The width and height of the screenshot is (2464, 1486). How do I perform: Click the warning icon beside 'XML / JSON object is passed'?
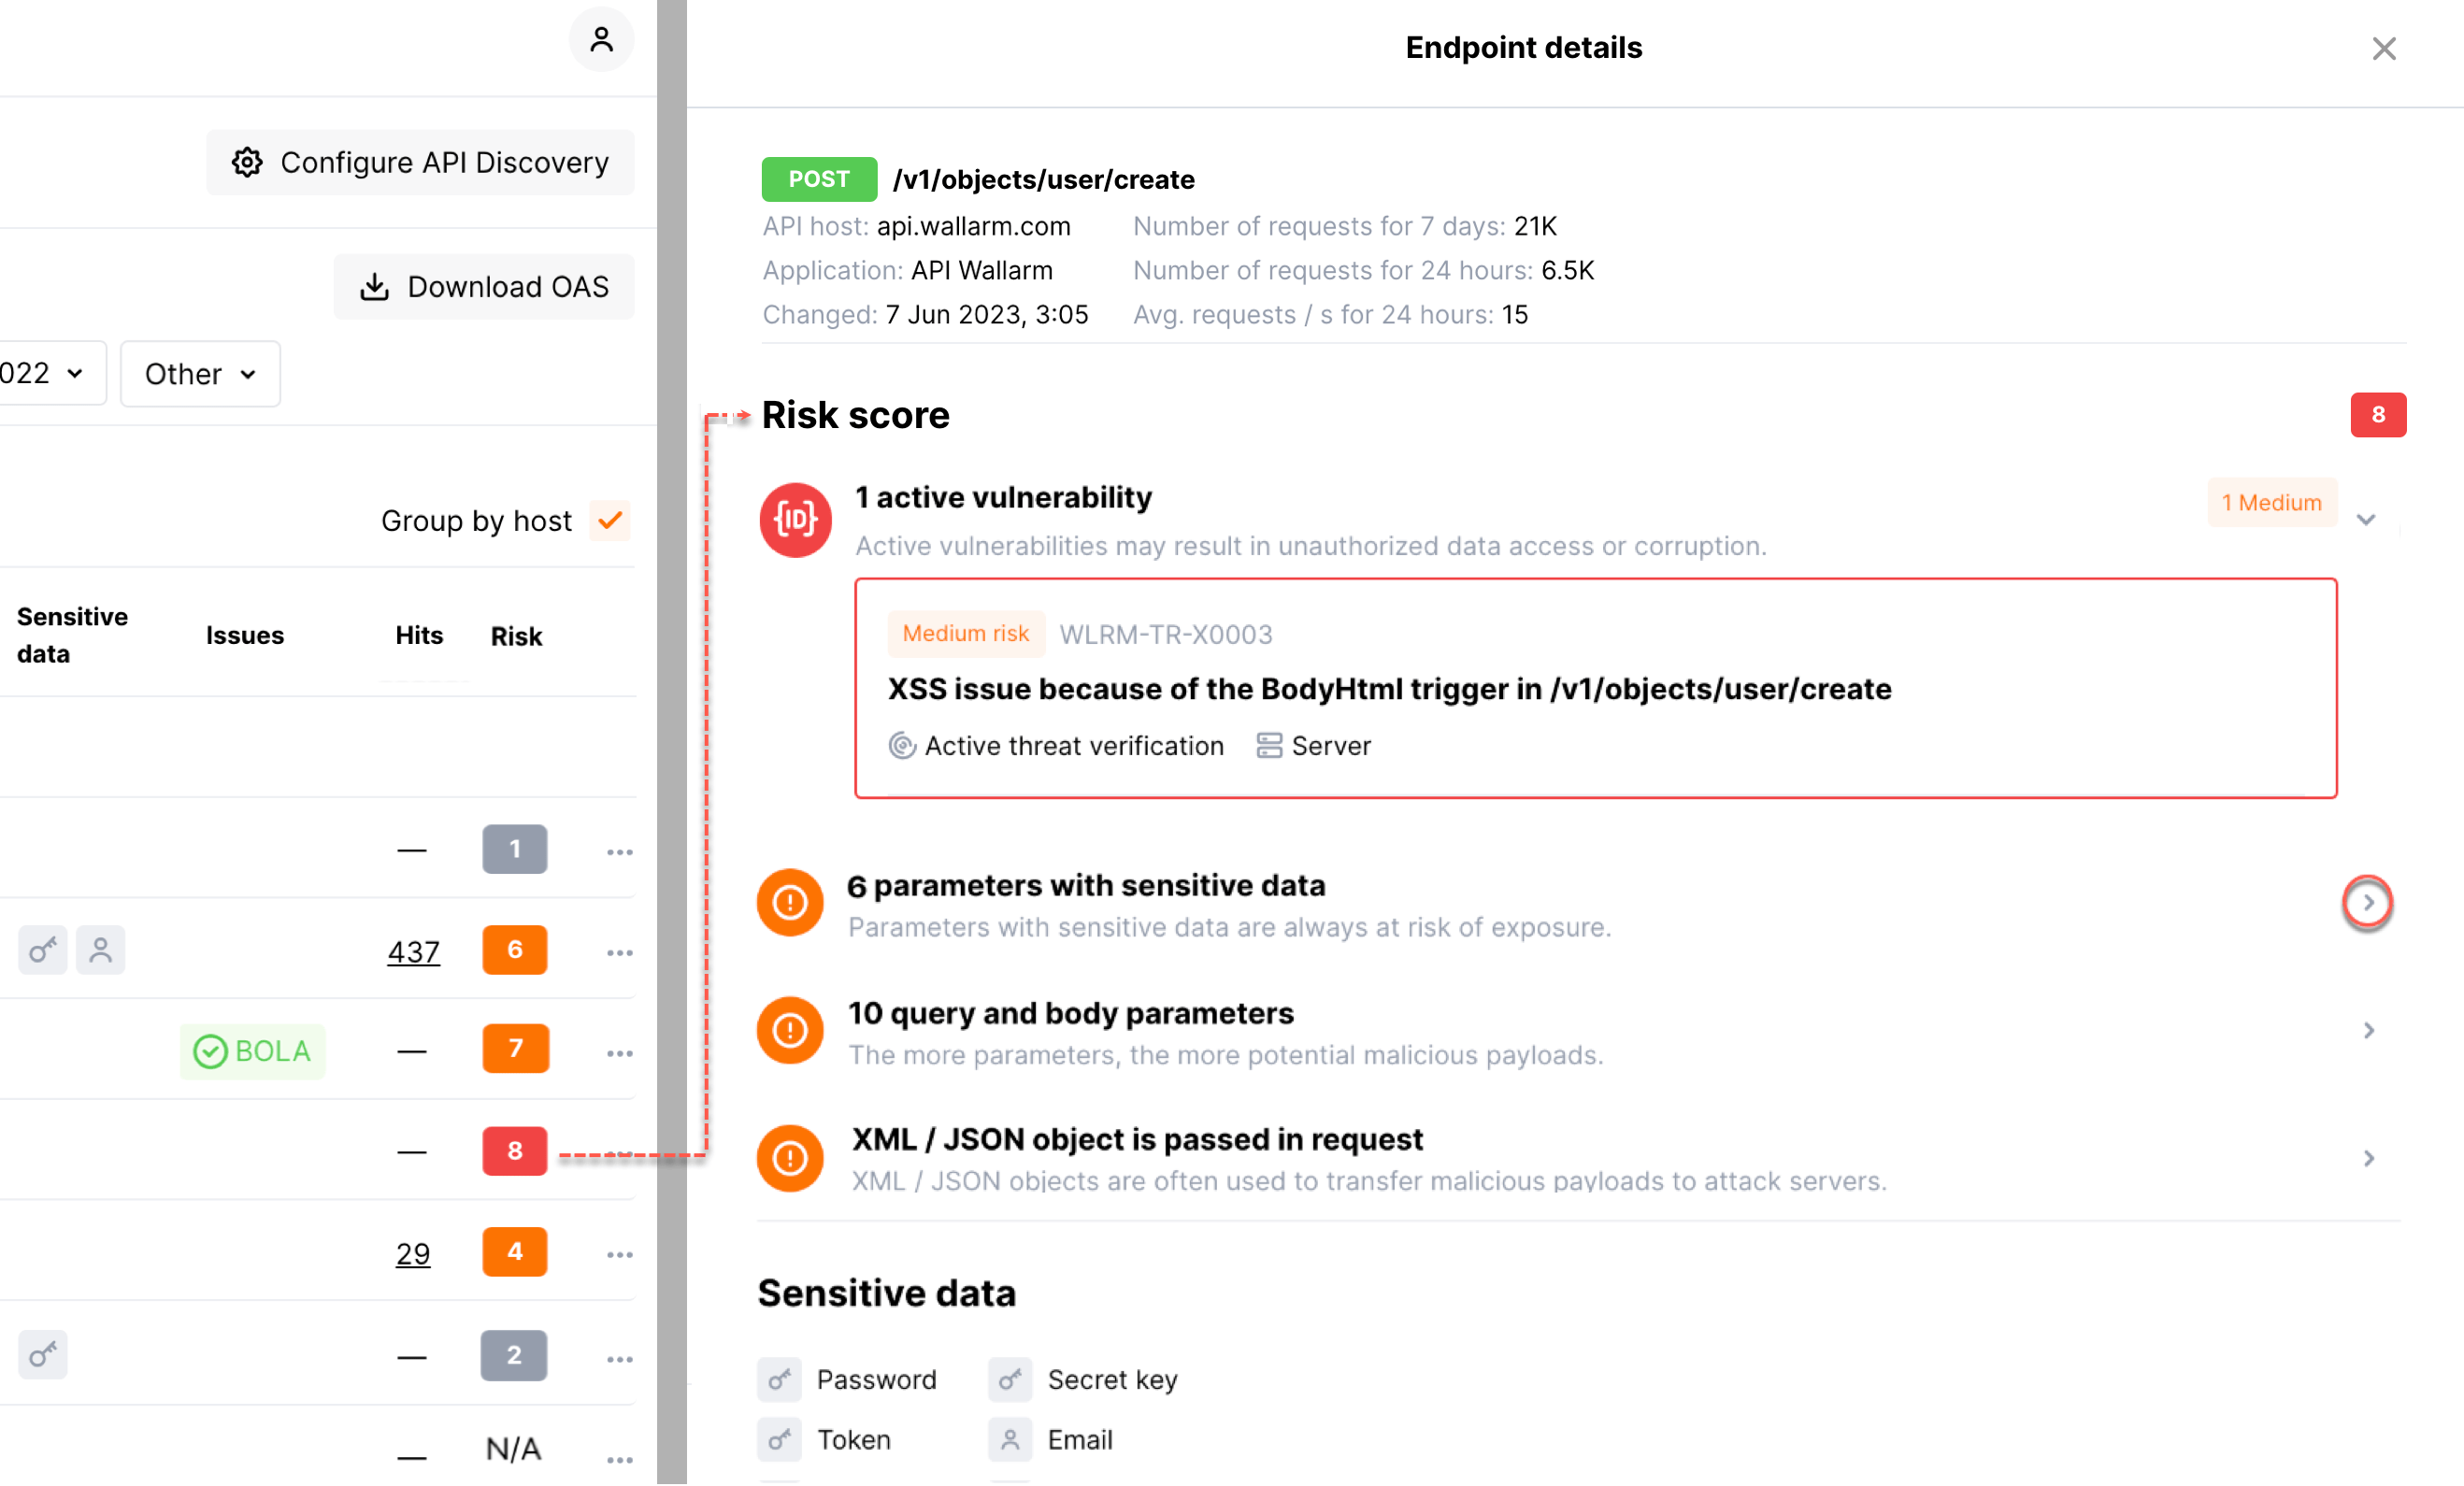(789, 1157)
